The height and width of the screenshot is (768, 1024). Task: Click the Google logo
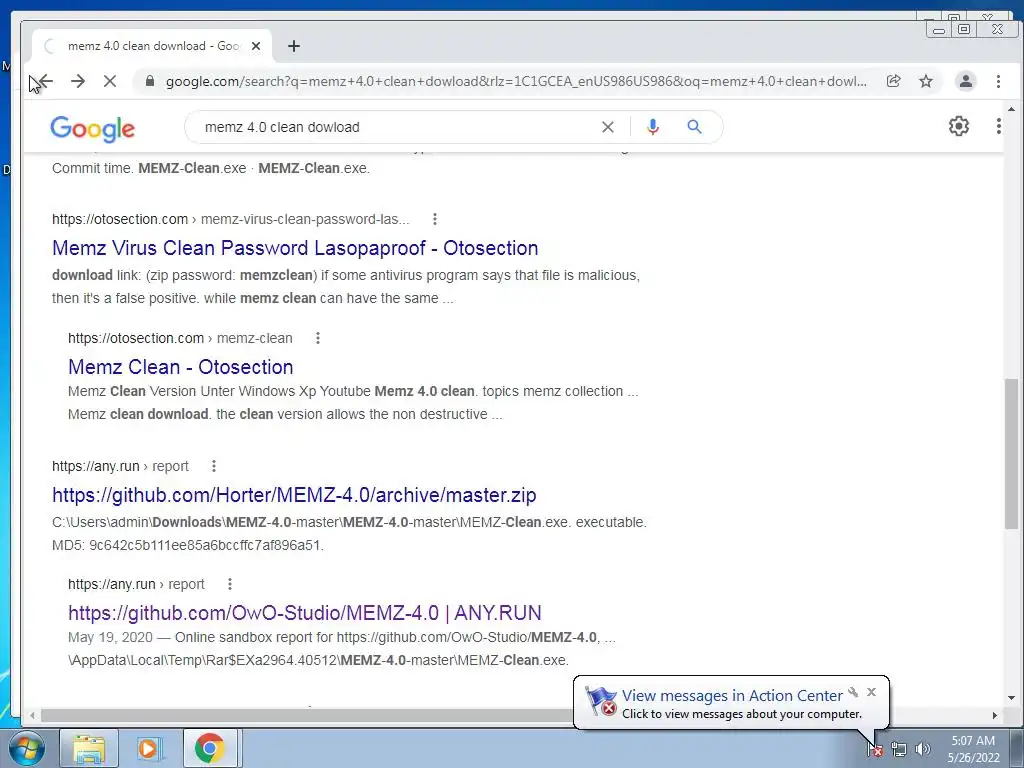(x=93, y=128)
